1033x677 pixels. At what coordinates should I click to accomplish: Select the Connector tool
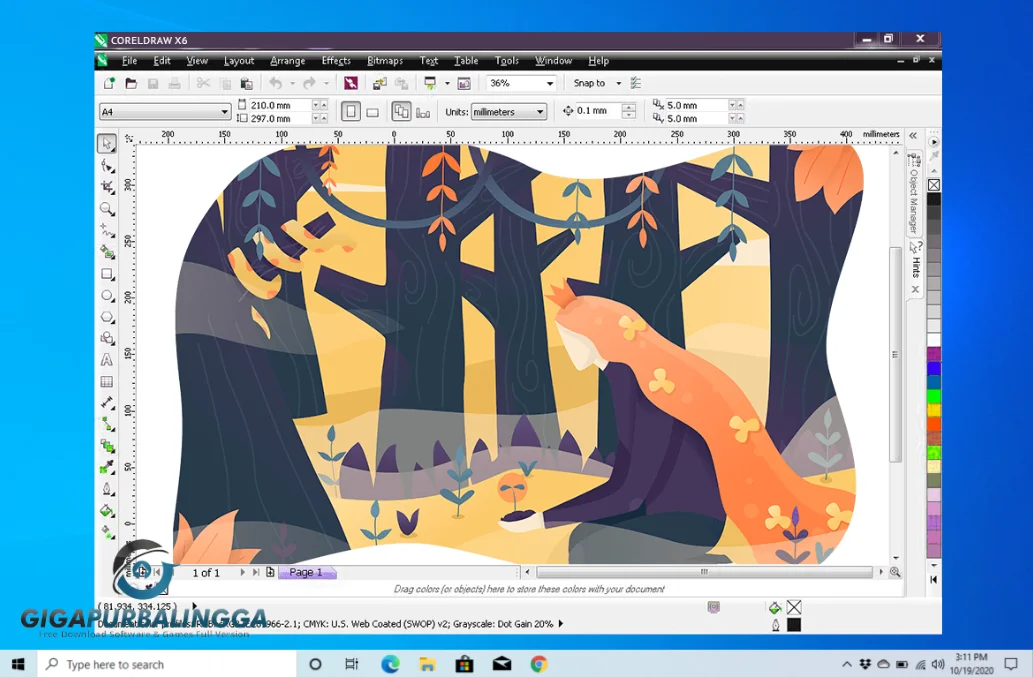107,425
